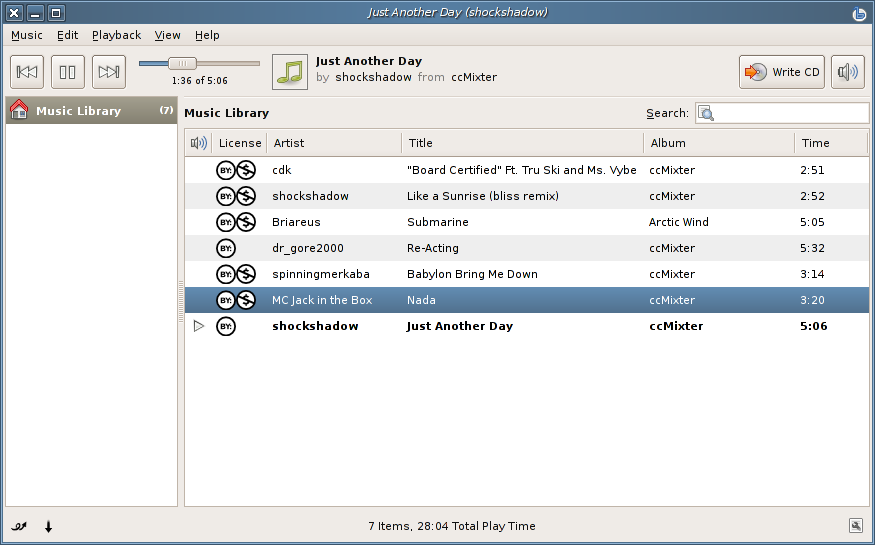Image resolution: width=875 pixels, height=545 pixels.
Task: Select artist 'dr_gore2000'
Action: point(308,248)
